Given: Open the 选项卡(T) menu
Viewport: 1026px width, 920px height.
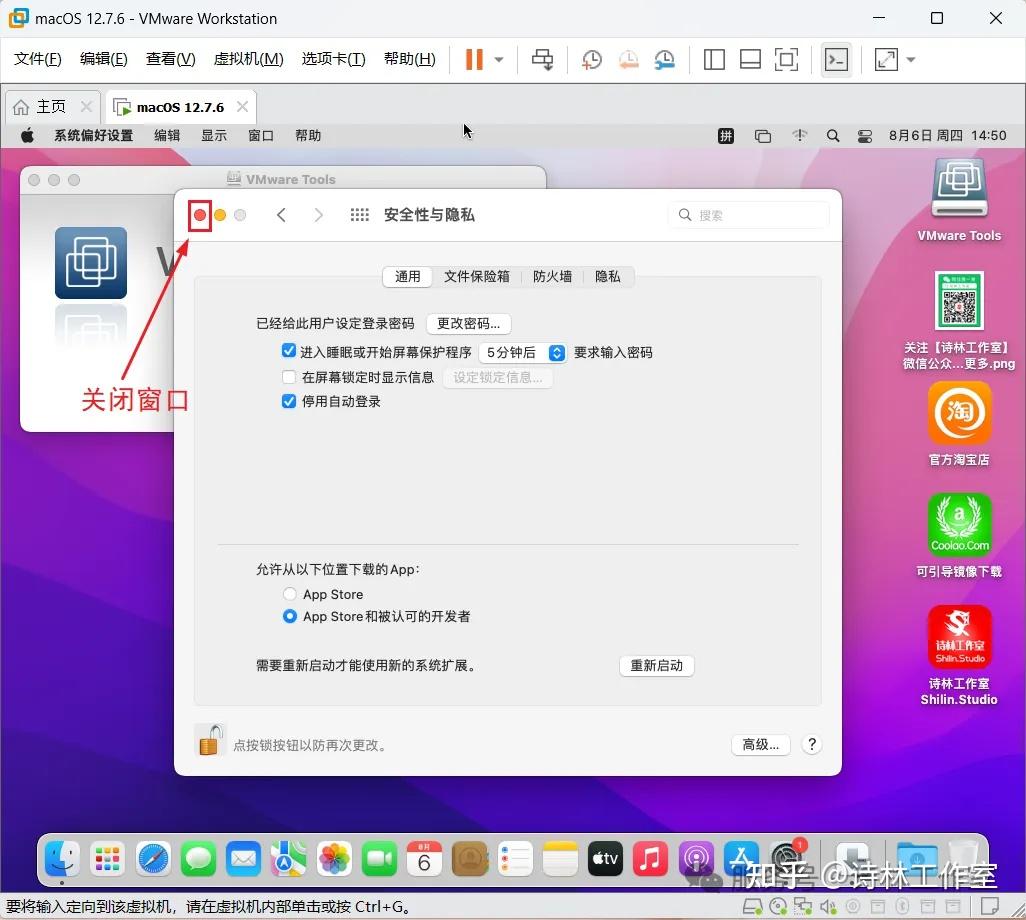Looking at the screenshot, I should tap(334, 59).
